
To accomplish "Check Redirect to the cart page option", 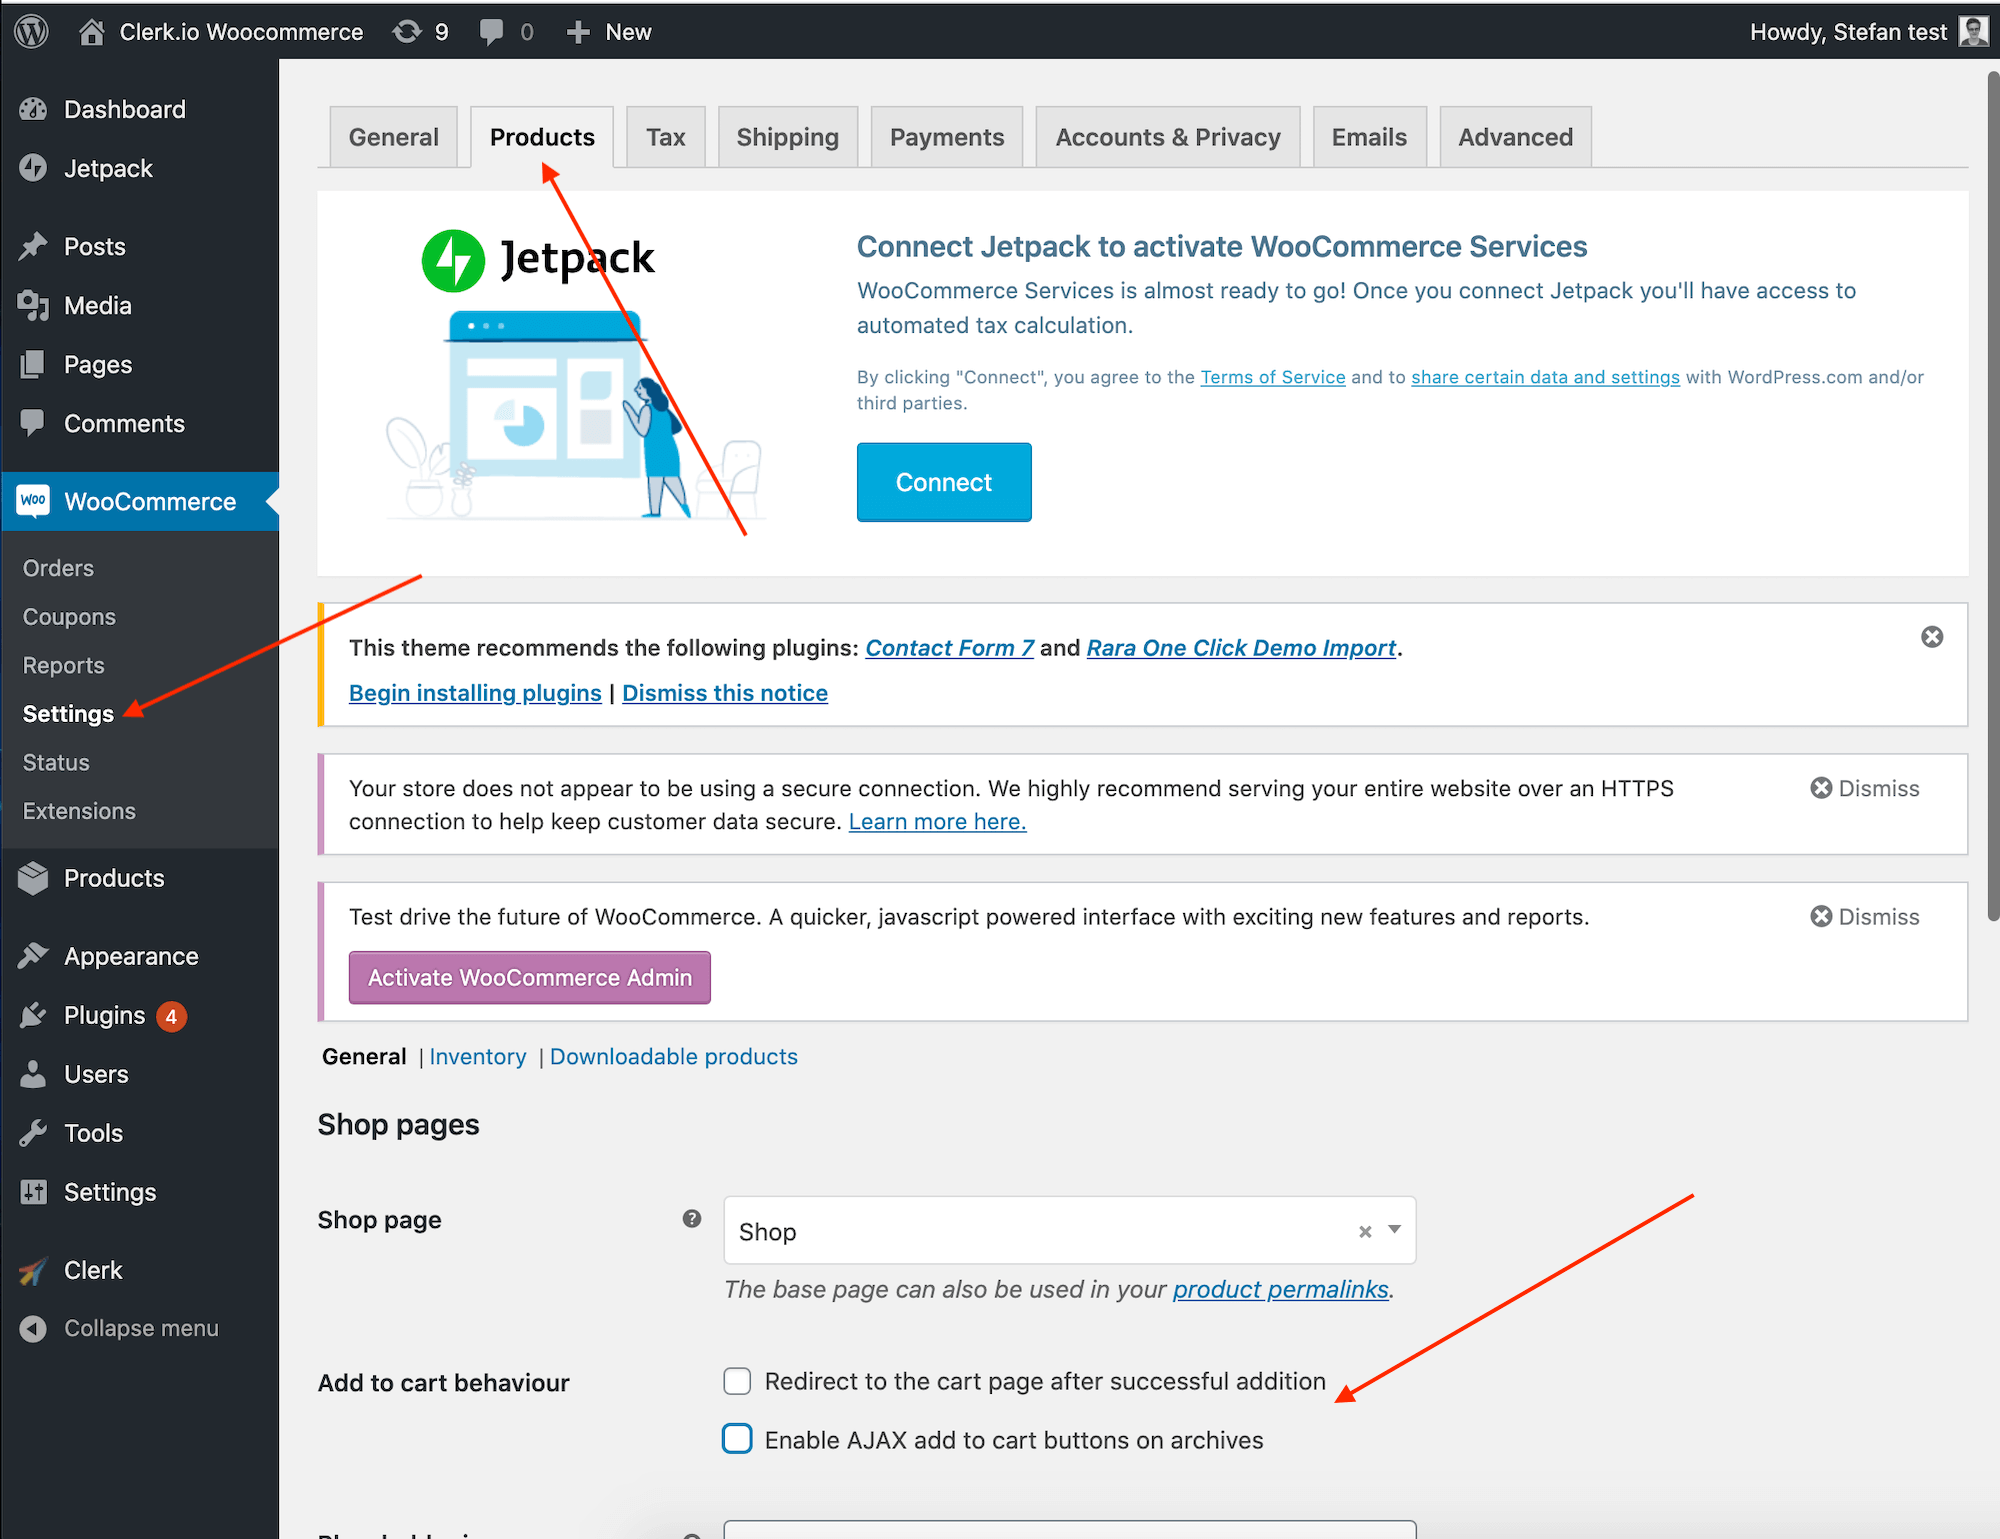I will point(737,1381).
